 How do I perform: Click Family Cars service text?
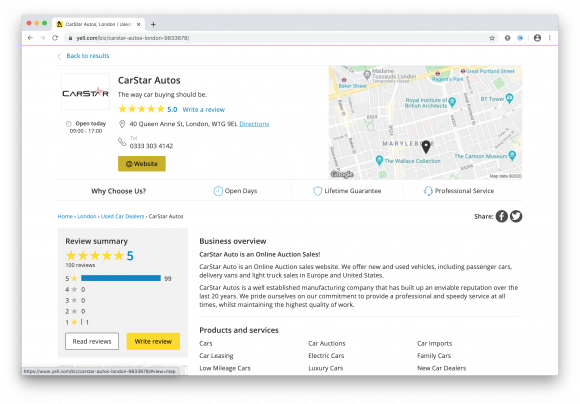[434, 356]
